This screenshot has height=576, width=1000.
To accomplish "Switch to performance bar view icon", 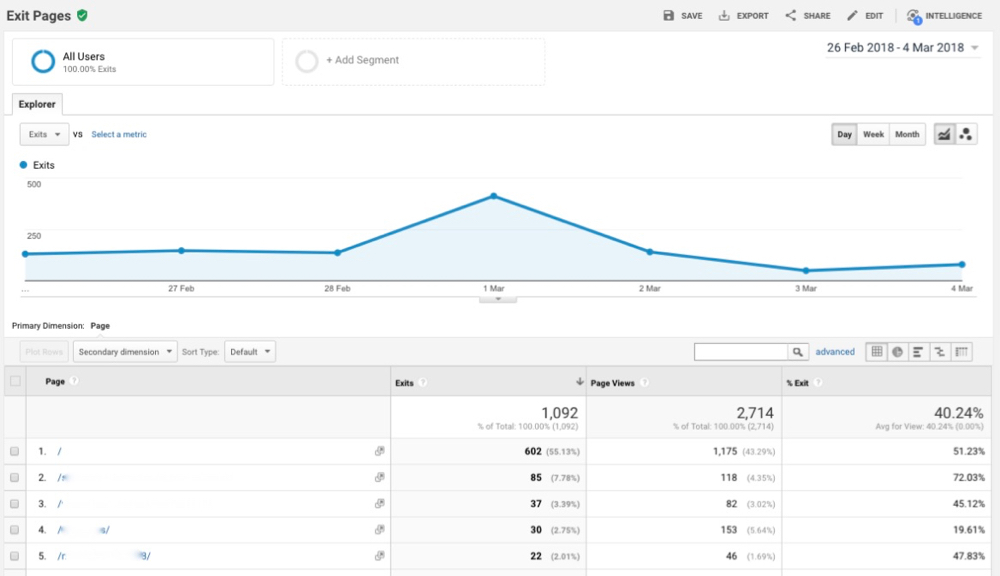I will 919,352.
